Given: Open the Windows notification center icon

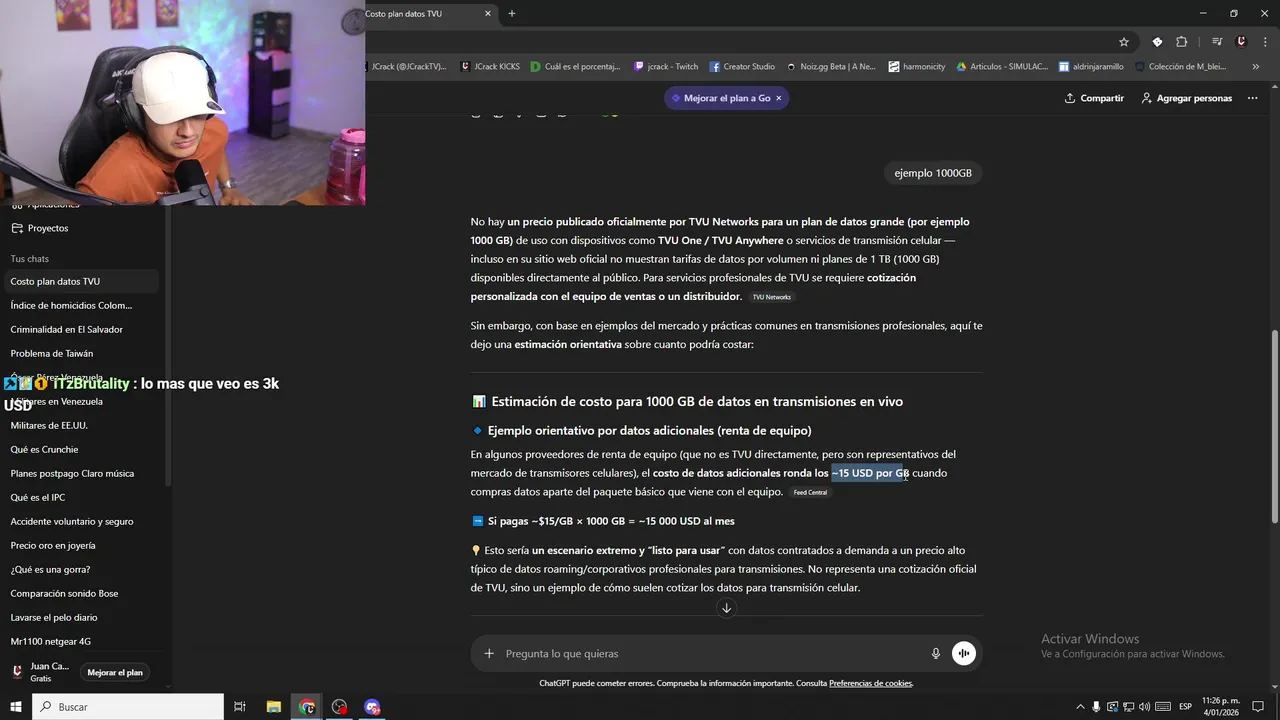Looking at the screenshot, I should click(x=1258, y=707).
